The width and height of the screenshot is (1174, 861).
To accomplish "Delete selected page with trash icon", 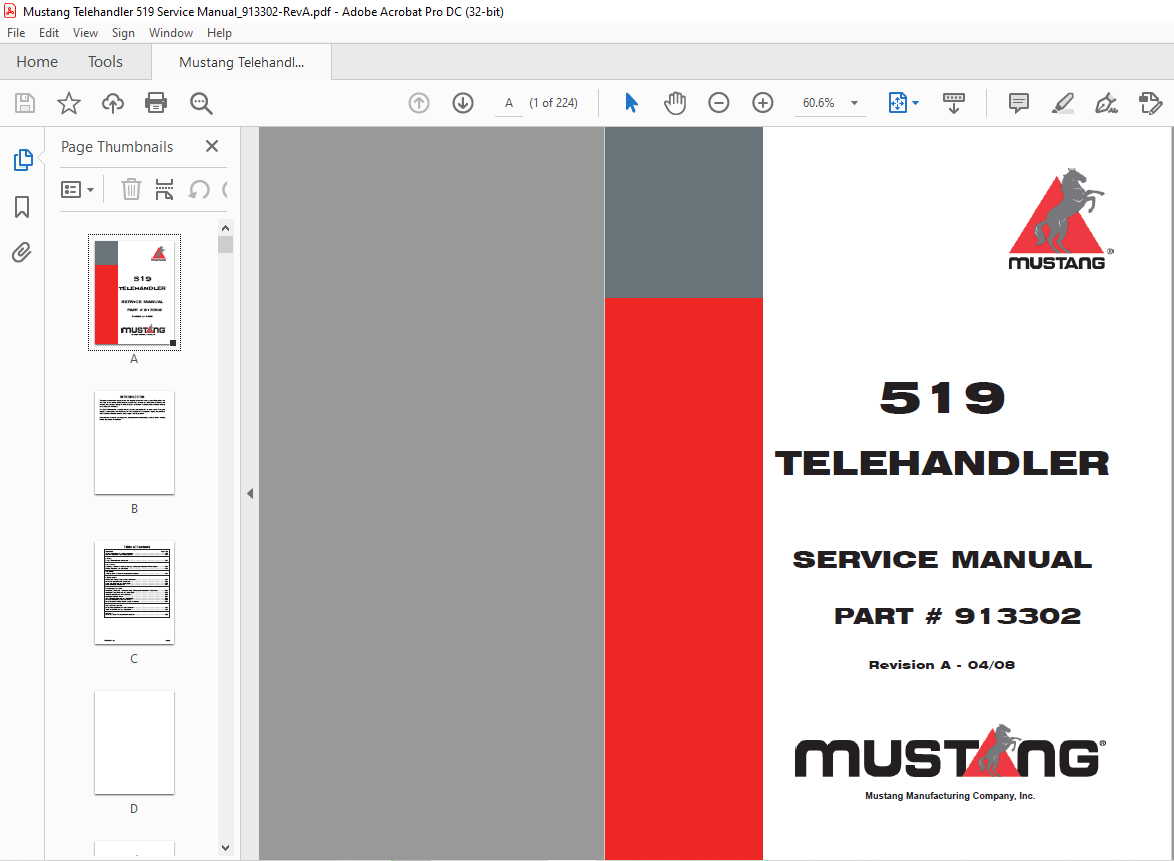I will pos(131,189).
